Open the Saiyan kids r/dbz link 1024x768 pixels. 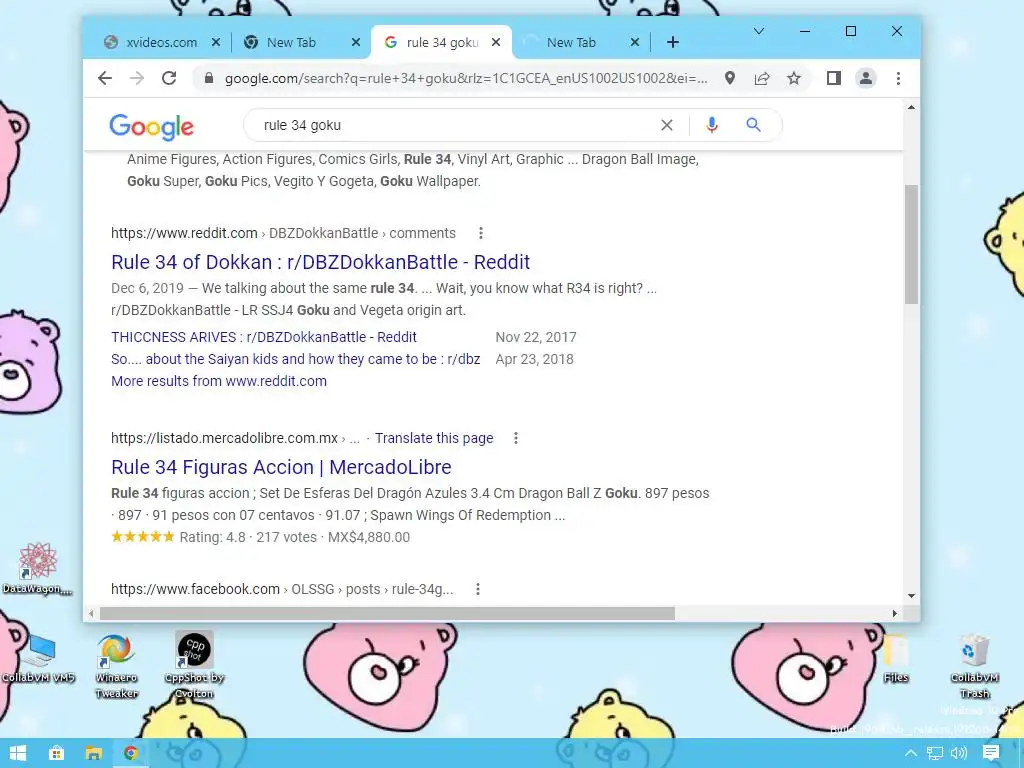pos(296,359)
